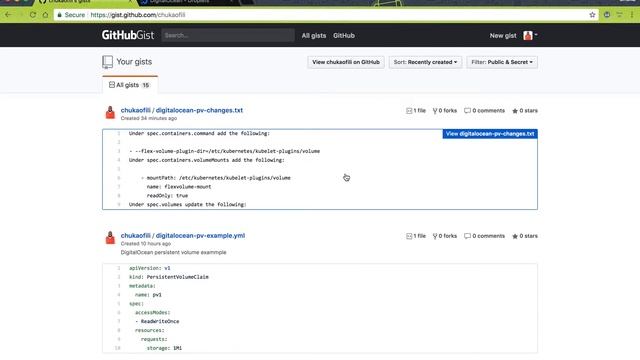This screenshot has height=360, width=640.
Task: Click the browser address bar URL
Action: tap(138, 15)
